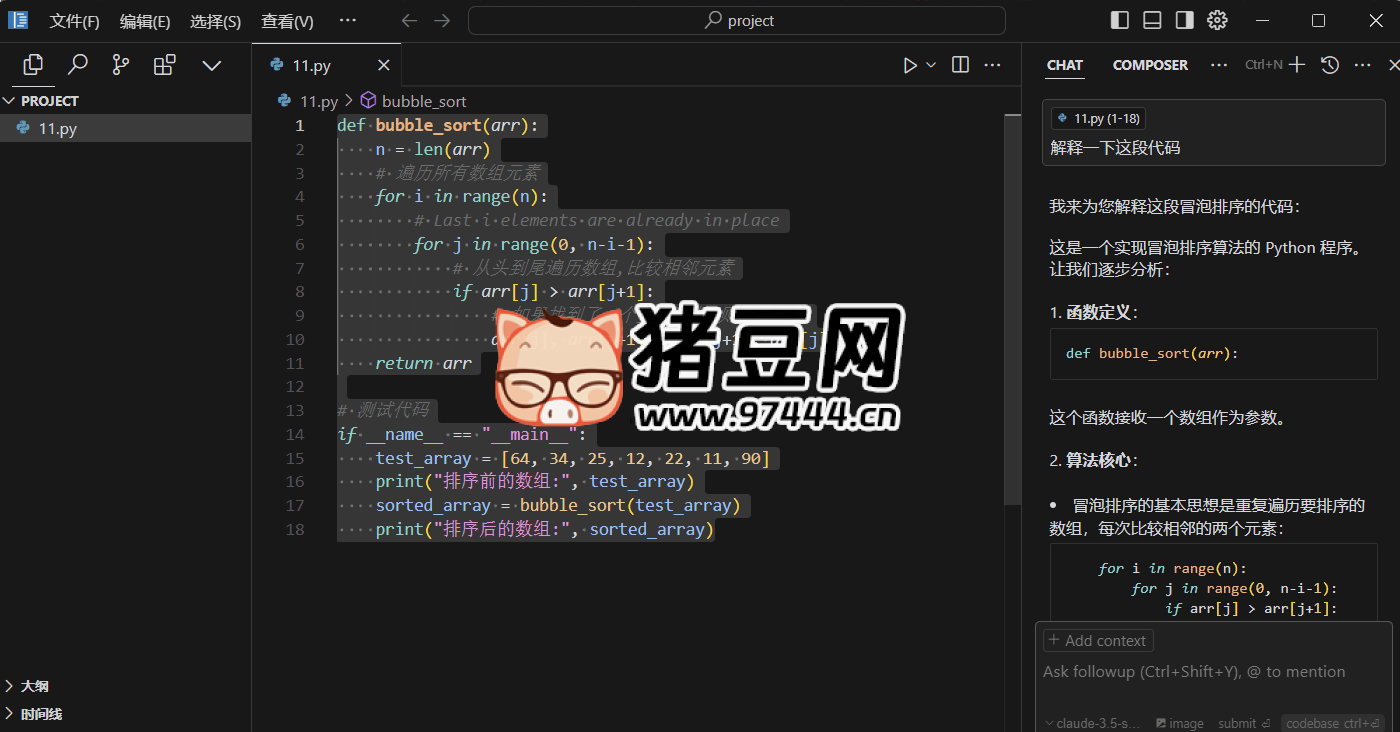Click the Add context button
Image resolution: width=1400 pixels, height=732 pixels.
1097,640
